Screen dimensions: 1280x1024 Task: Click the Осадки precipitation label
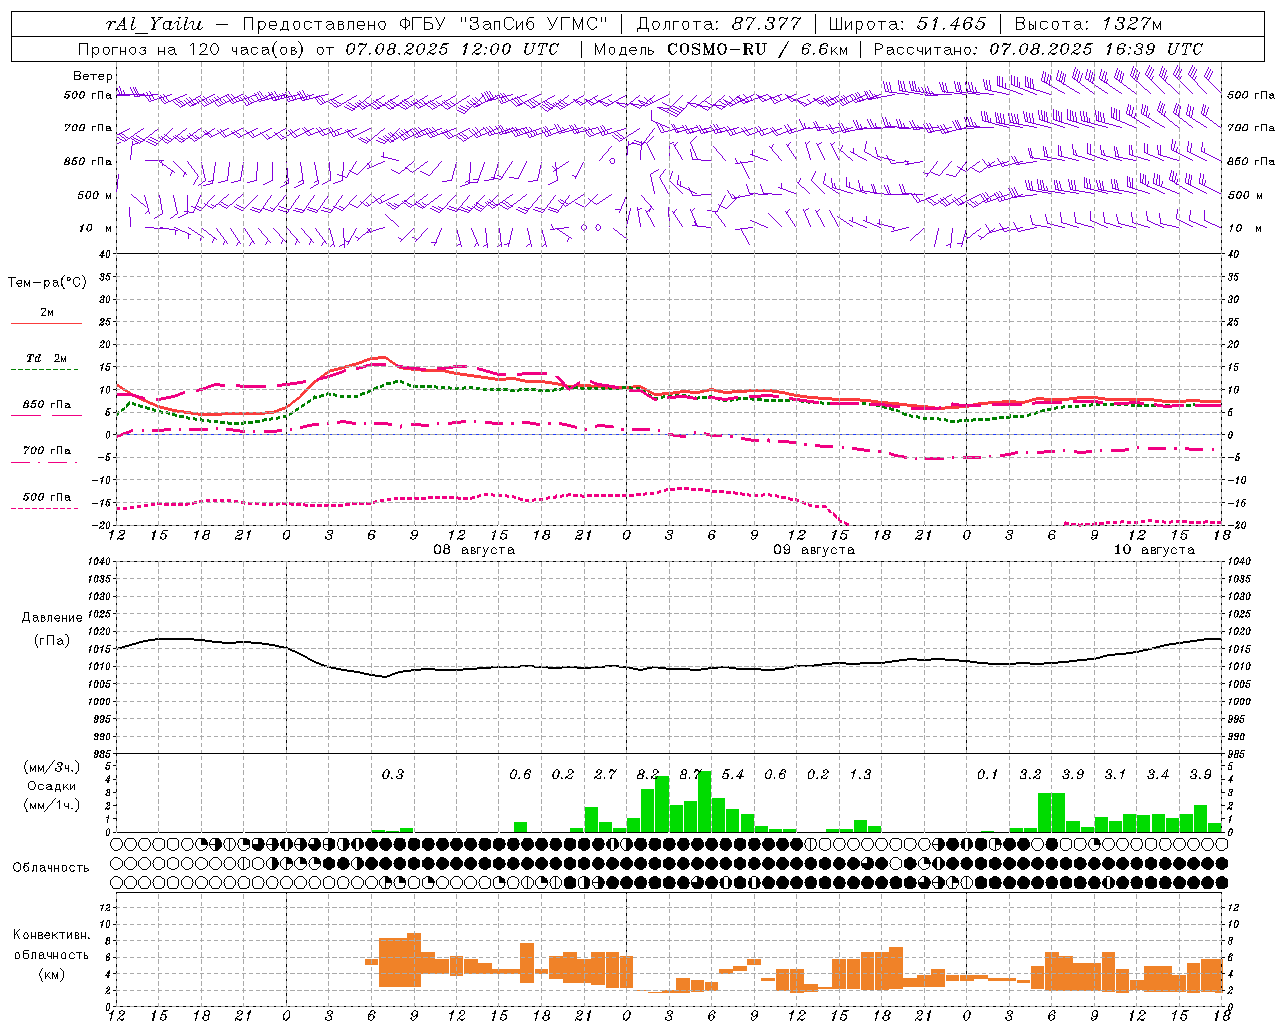(52, 786)
